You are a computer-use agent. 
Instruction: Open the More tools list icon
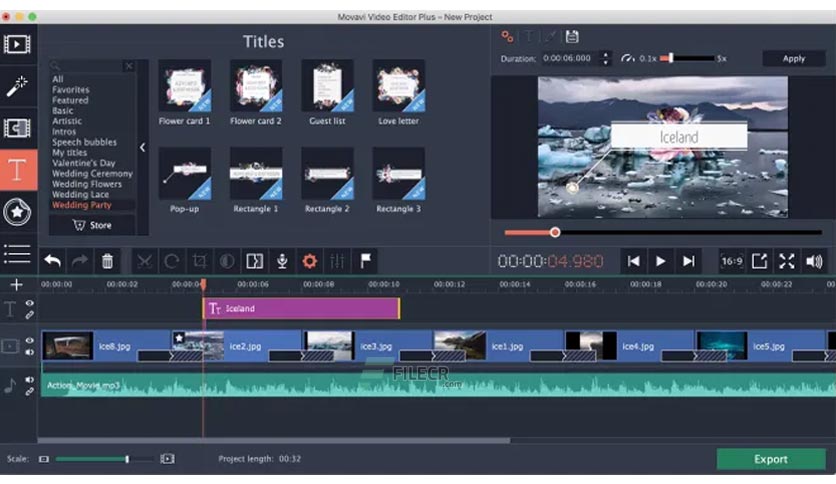(17, 254)
